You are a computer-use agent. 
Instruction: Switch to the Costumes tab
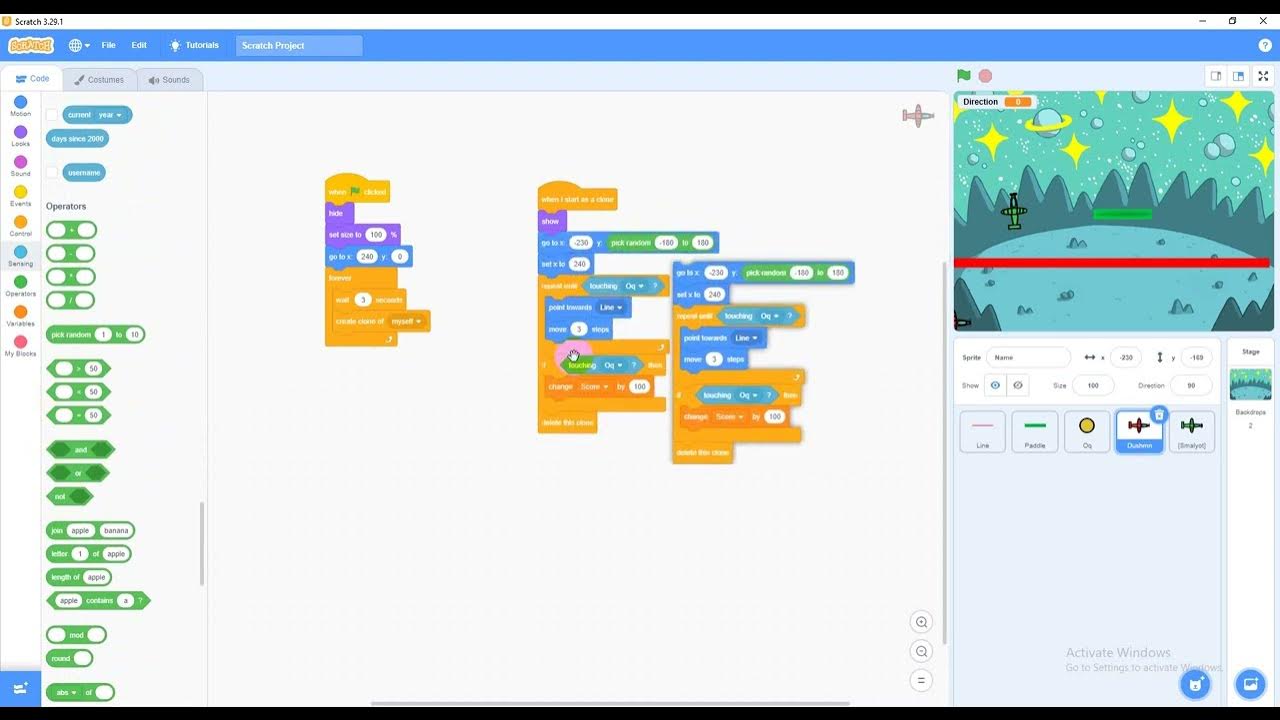[98, 80]
